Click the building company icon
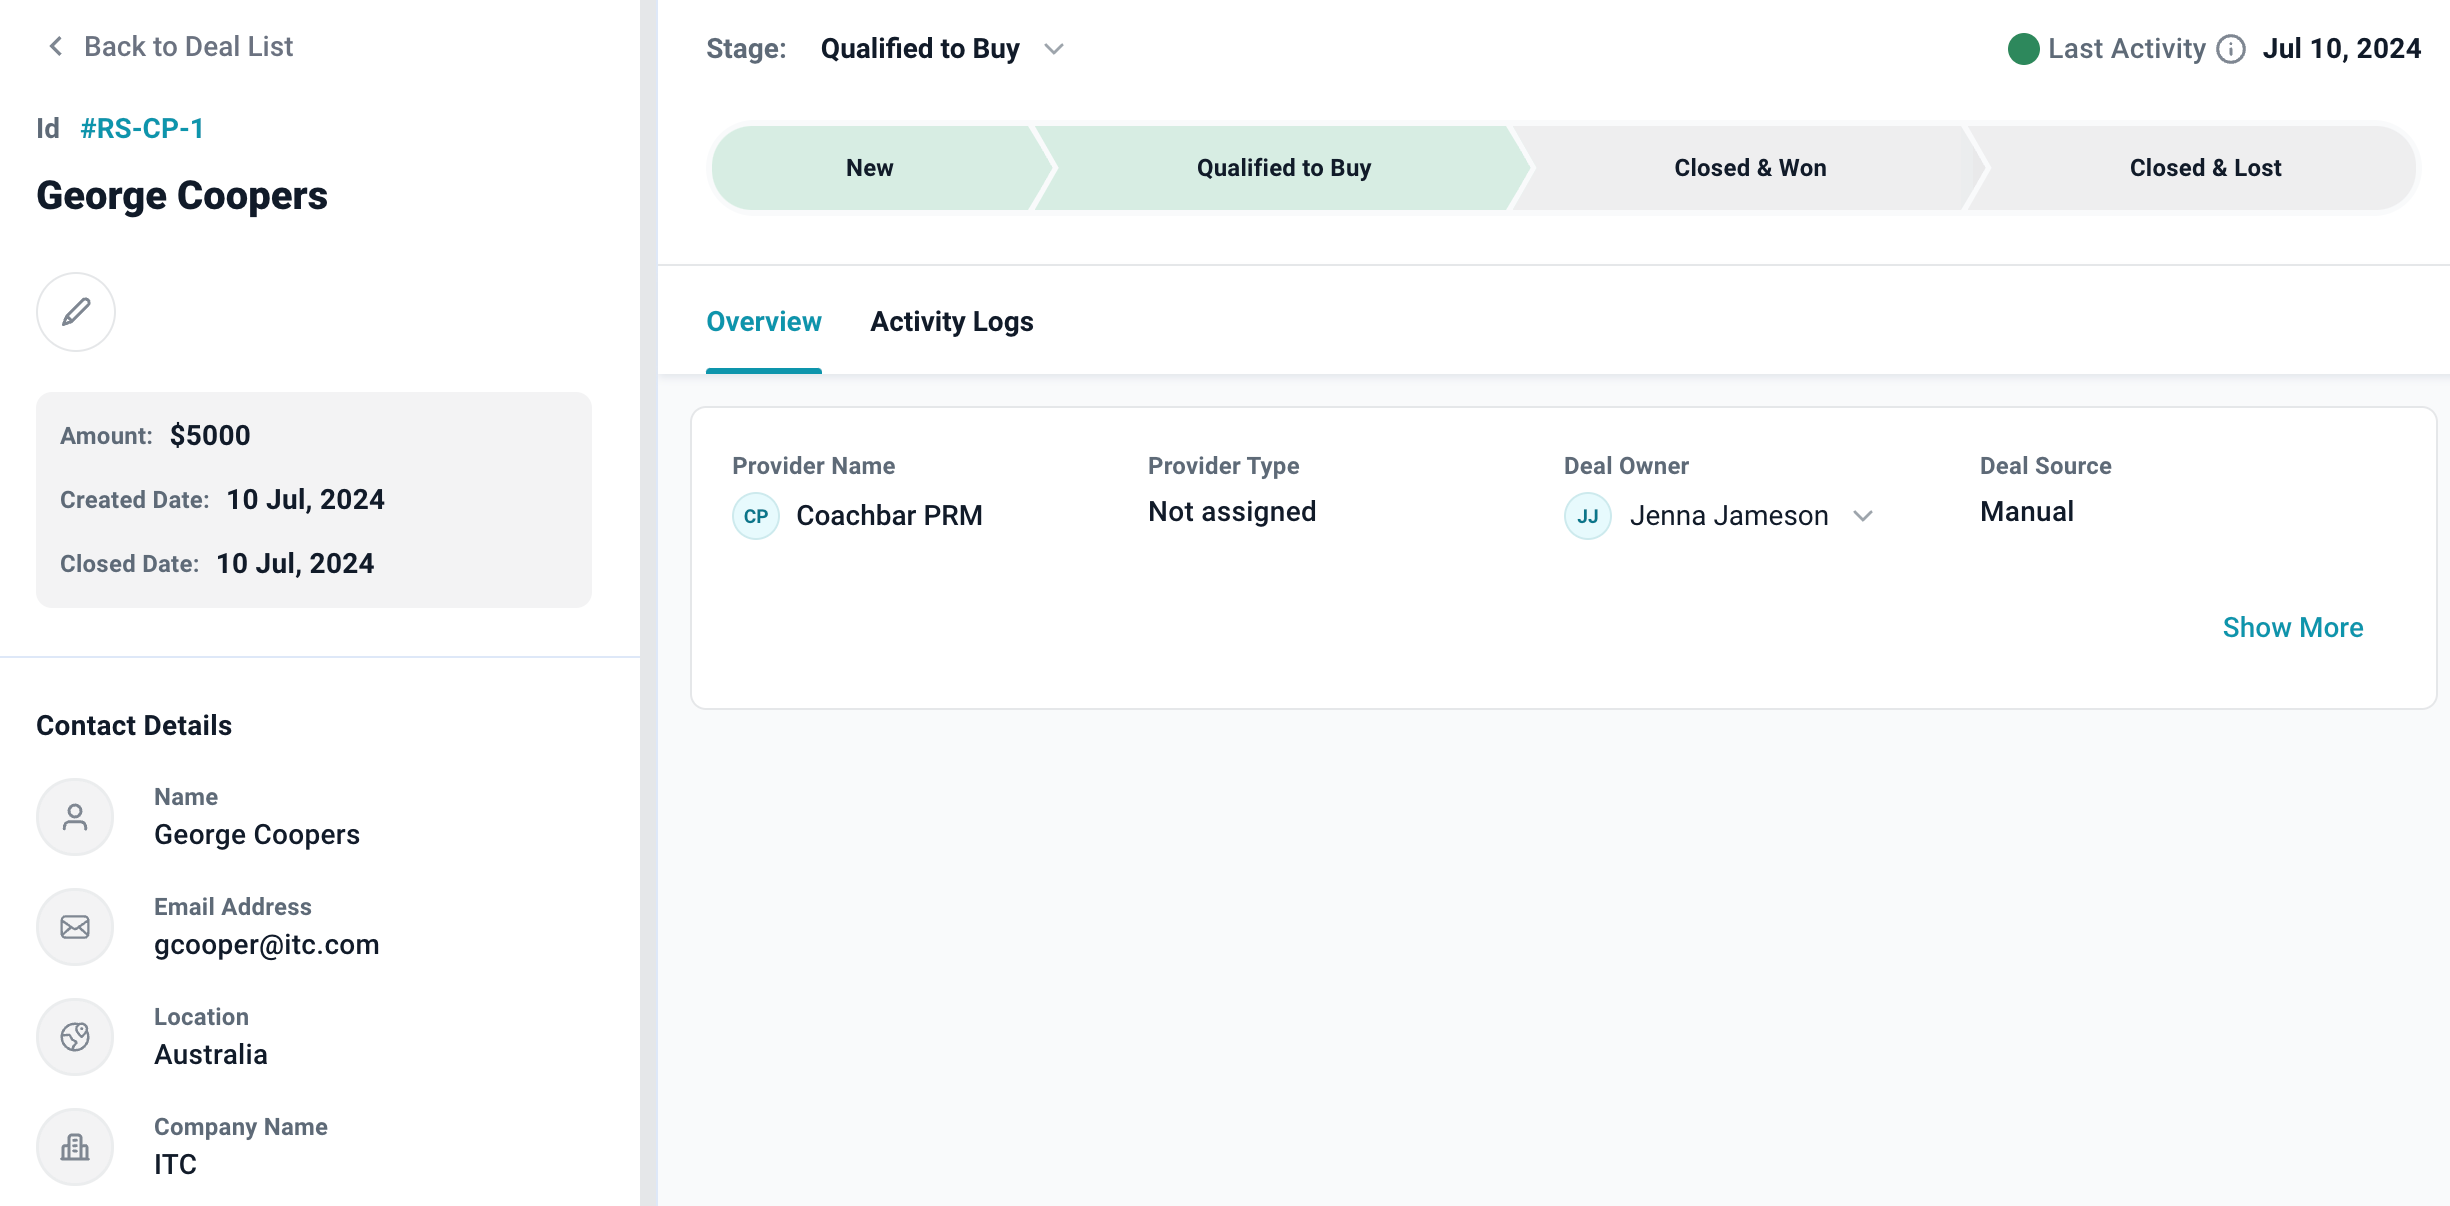2450x1206 pixels. (x=75, y=1147)
